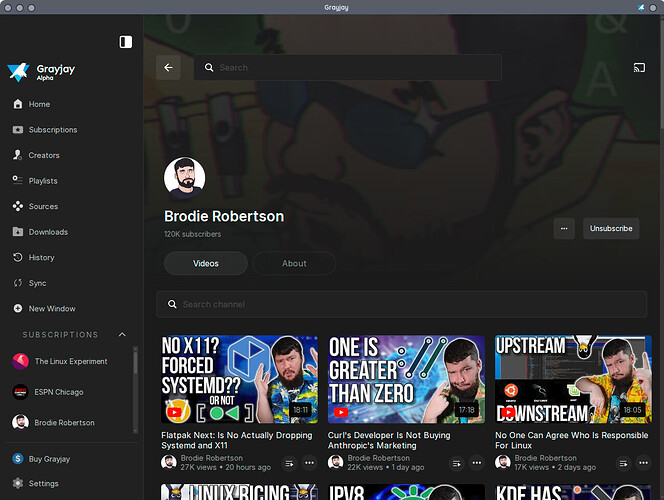Open the Curl's Developer video thumbnail
Screen dimensions: 664x500
[406, 379]
